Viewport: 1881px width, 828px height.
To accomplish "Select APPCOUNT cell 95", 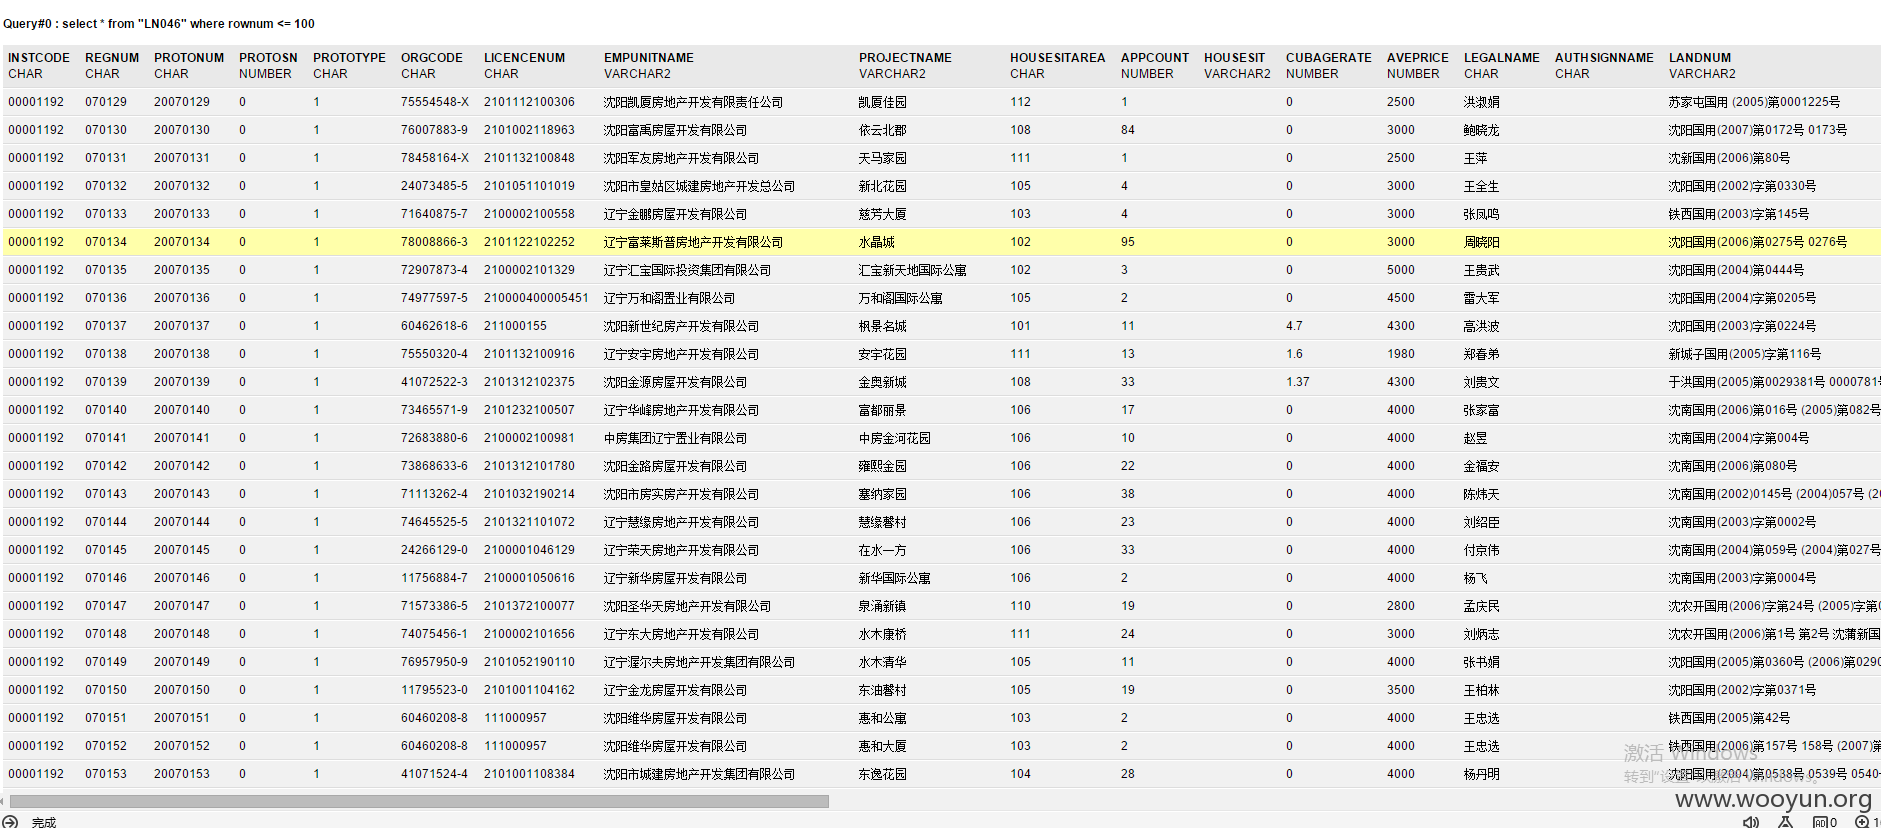I will tap(1128, 242).
